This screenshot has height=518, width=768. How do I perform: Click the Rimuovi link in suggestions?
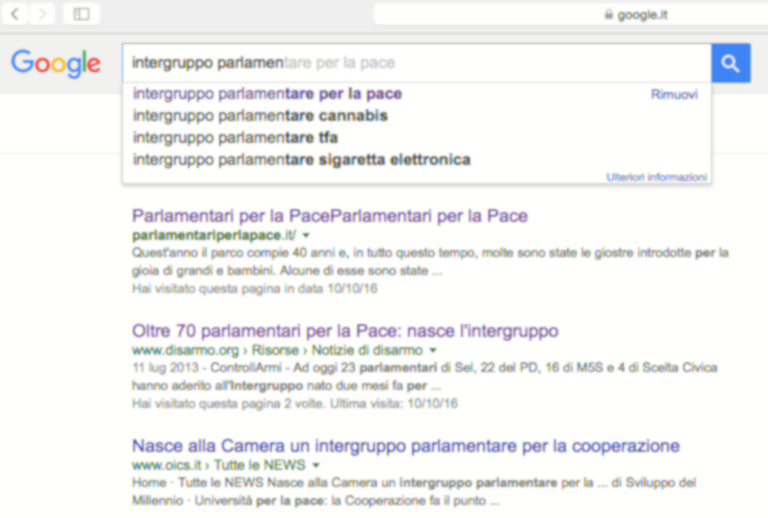(x=674, y=94)
